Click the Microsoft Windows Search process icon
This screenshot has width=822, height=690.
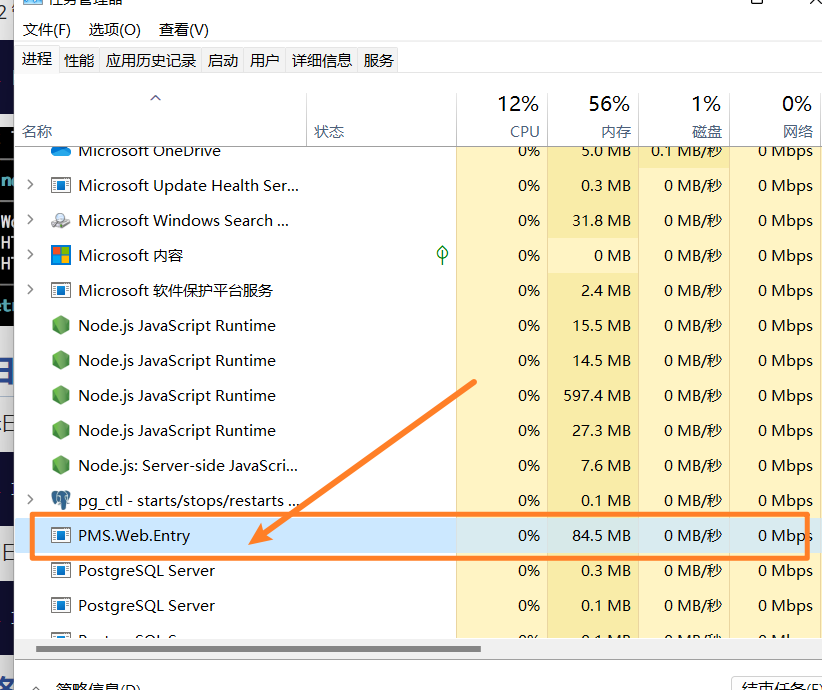[61, 221]
